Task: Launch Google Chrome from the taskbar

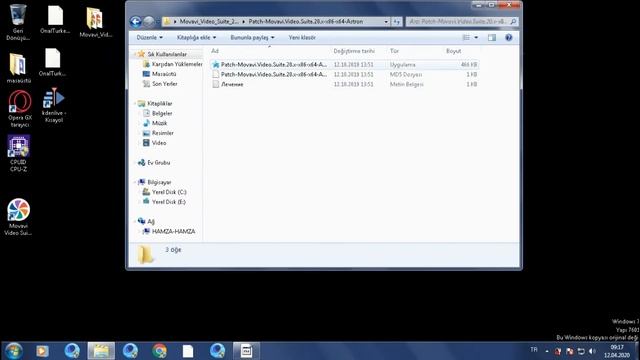Action: tap(159, 351)
